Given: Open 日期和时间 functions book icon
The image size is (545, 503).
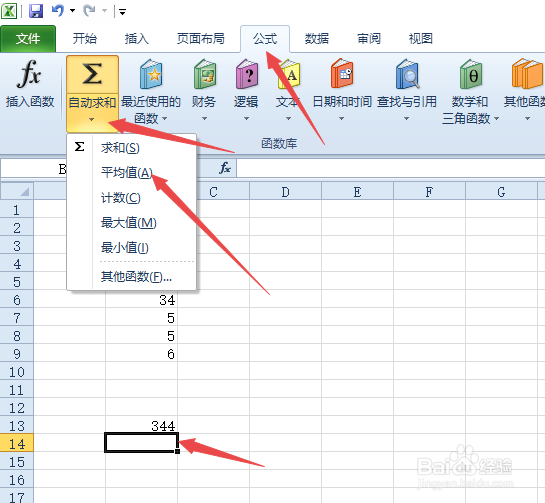Looking at the screenshot, I should pos(342,74).
